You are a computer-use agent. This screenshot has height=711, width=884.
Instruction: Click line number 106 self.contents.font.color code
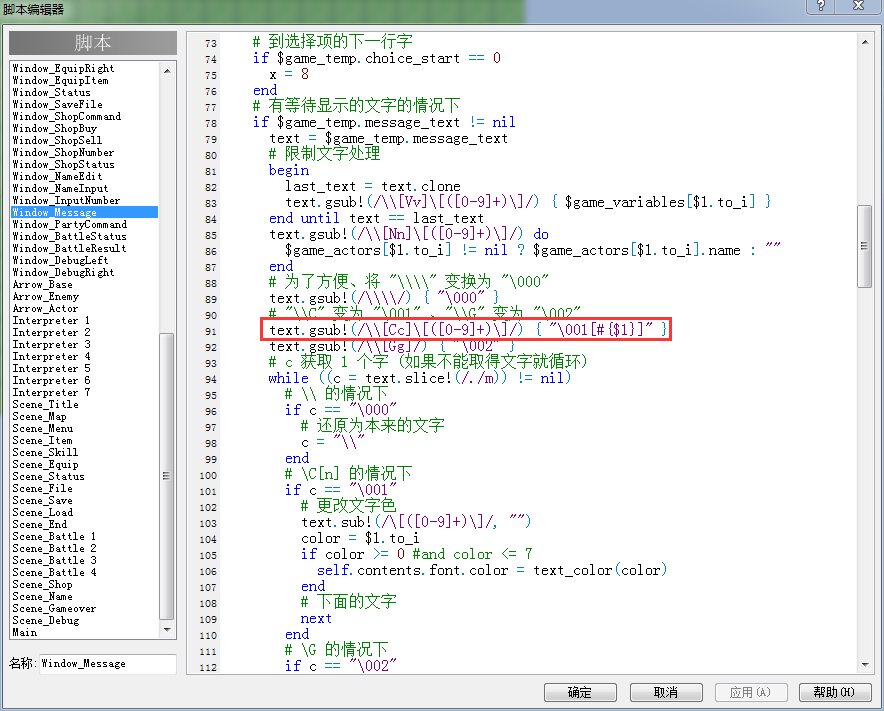(x=492, y=570)
